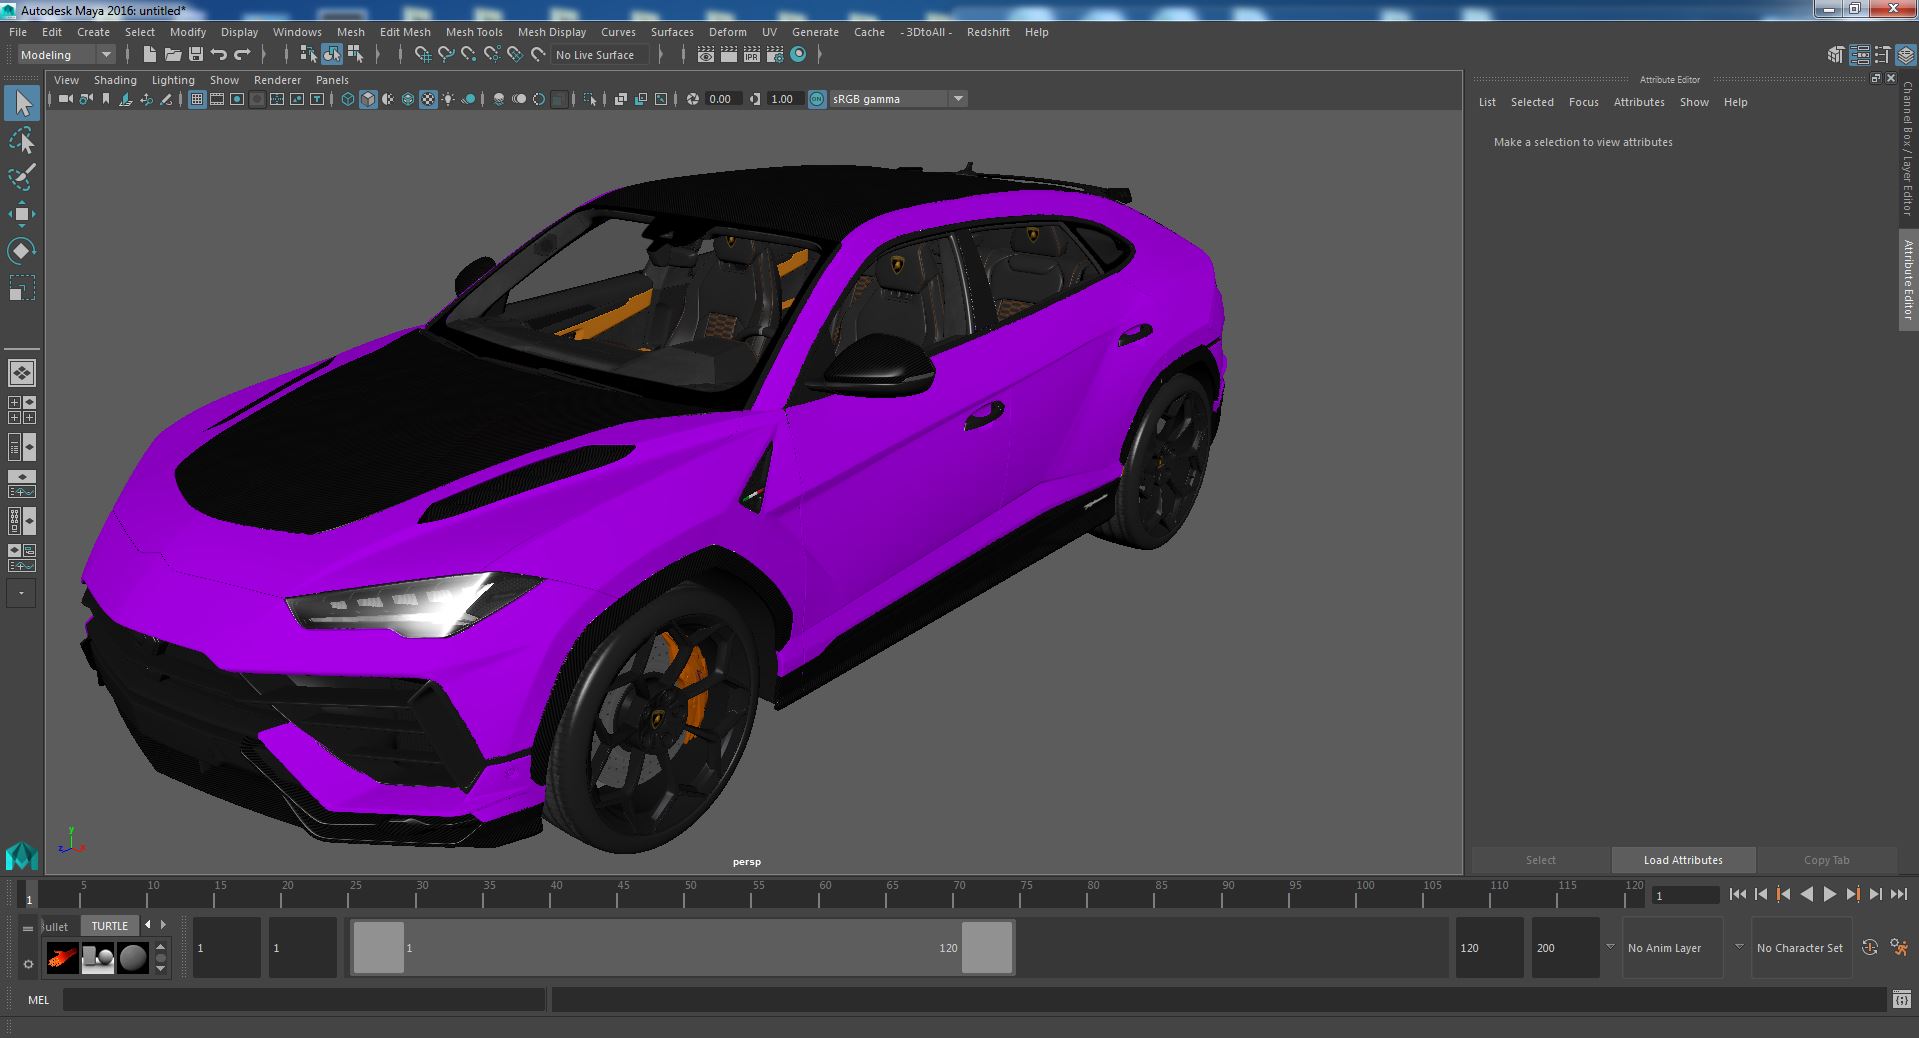Select the viewport camera icon

tap(66, 99)
